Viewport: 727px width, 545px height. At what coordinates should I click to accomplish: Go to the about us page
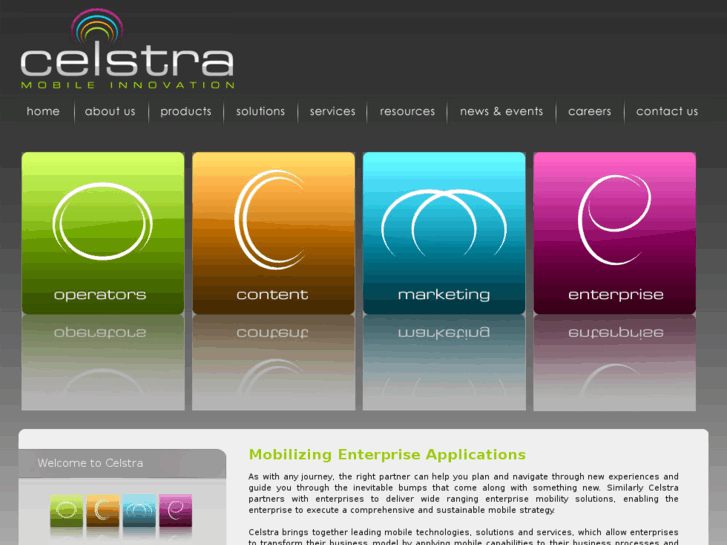coord(110,111)
